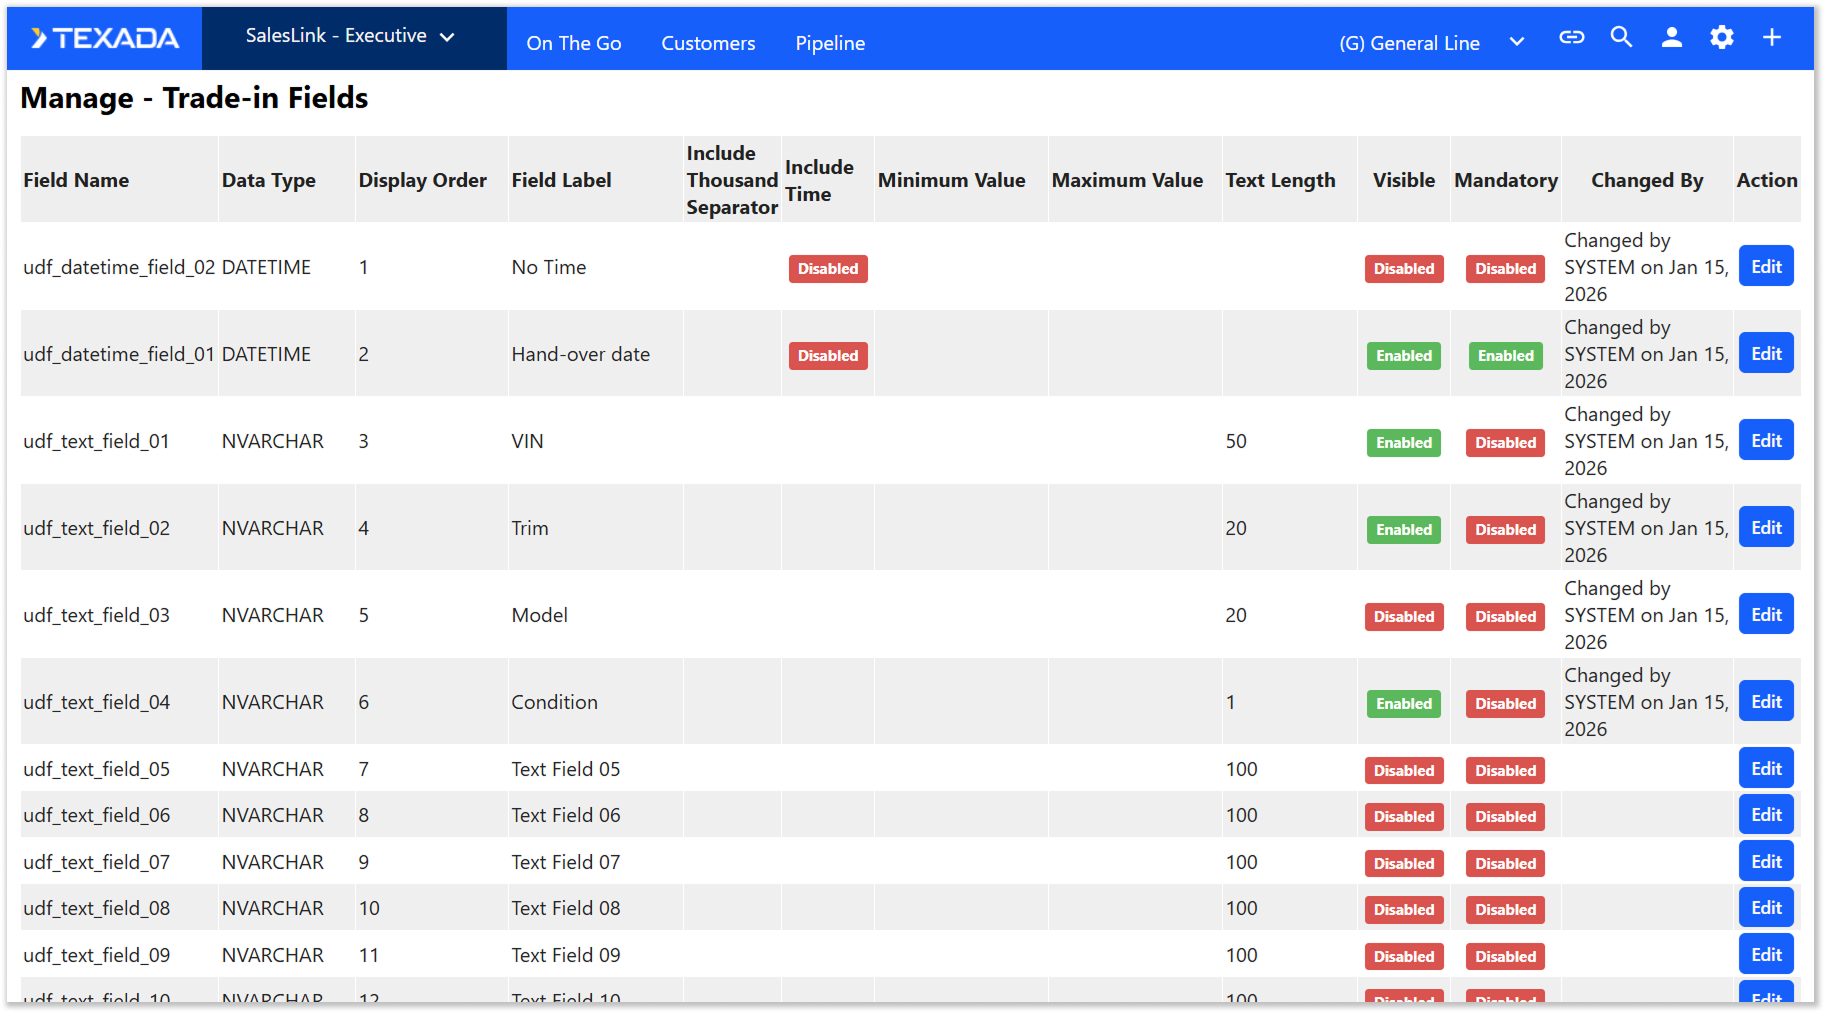Image resolution: width=1825 pixels, height=1013 pixels.
Task: Open the link chain icon in header
Action: [x=1571, y=37]
